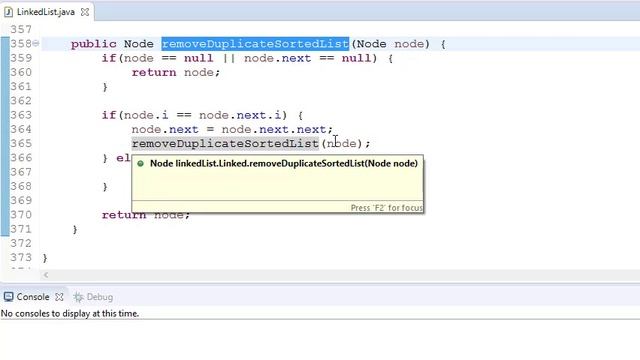The width and height of the screenshot is (640, 360).
Task: Click line number 367
Action: [x=21, y=172]
